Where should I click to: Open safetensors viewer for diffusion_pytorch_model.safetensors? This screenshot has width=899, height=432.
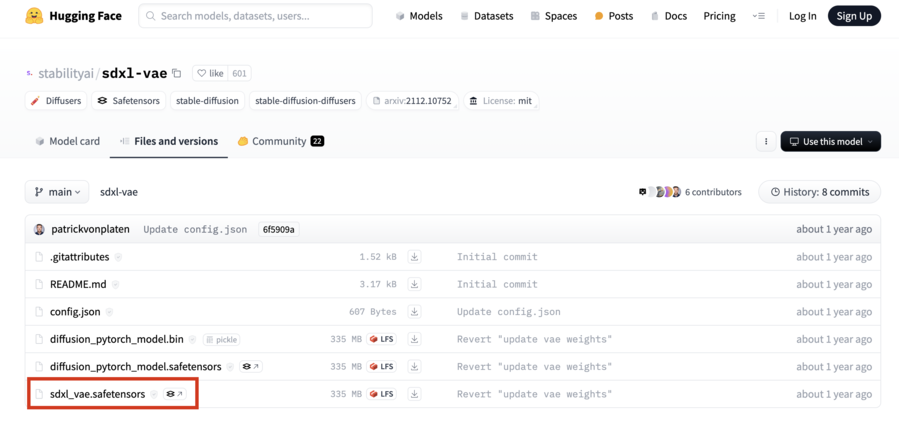click(251, 367)
